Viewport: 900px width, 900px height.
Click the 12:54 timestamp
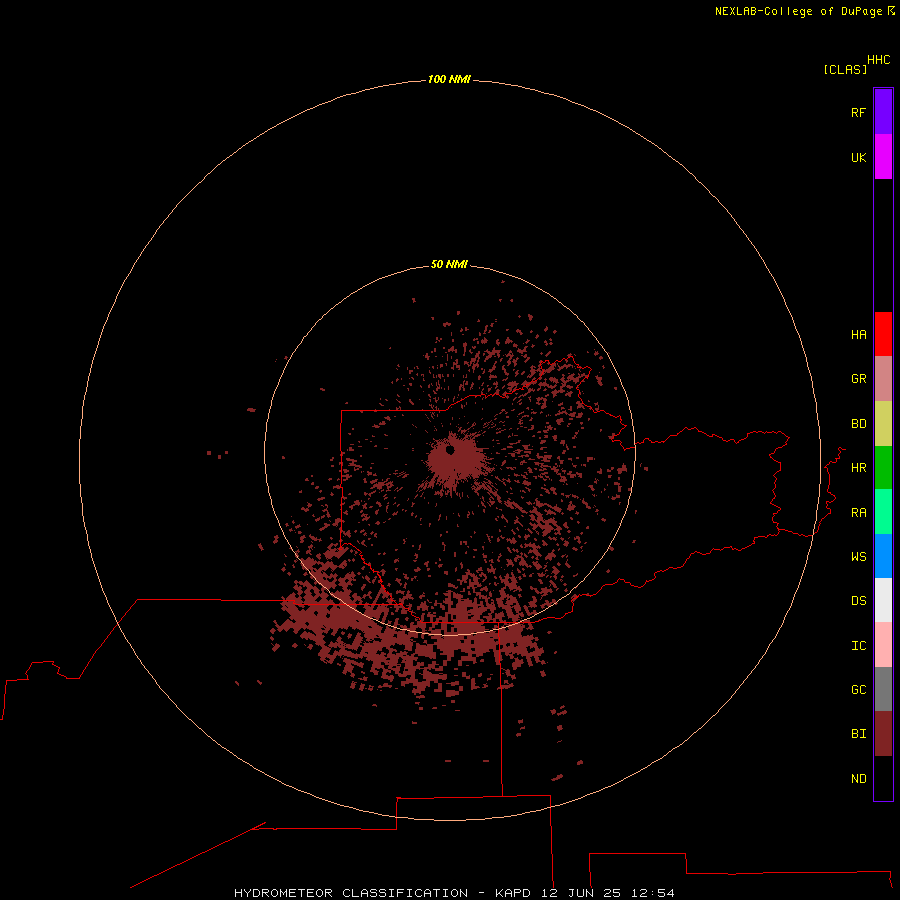point(653,893)
